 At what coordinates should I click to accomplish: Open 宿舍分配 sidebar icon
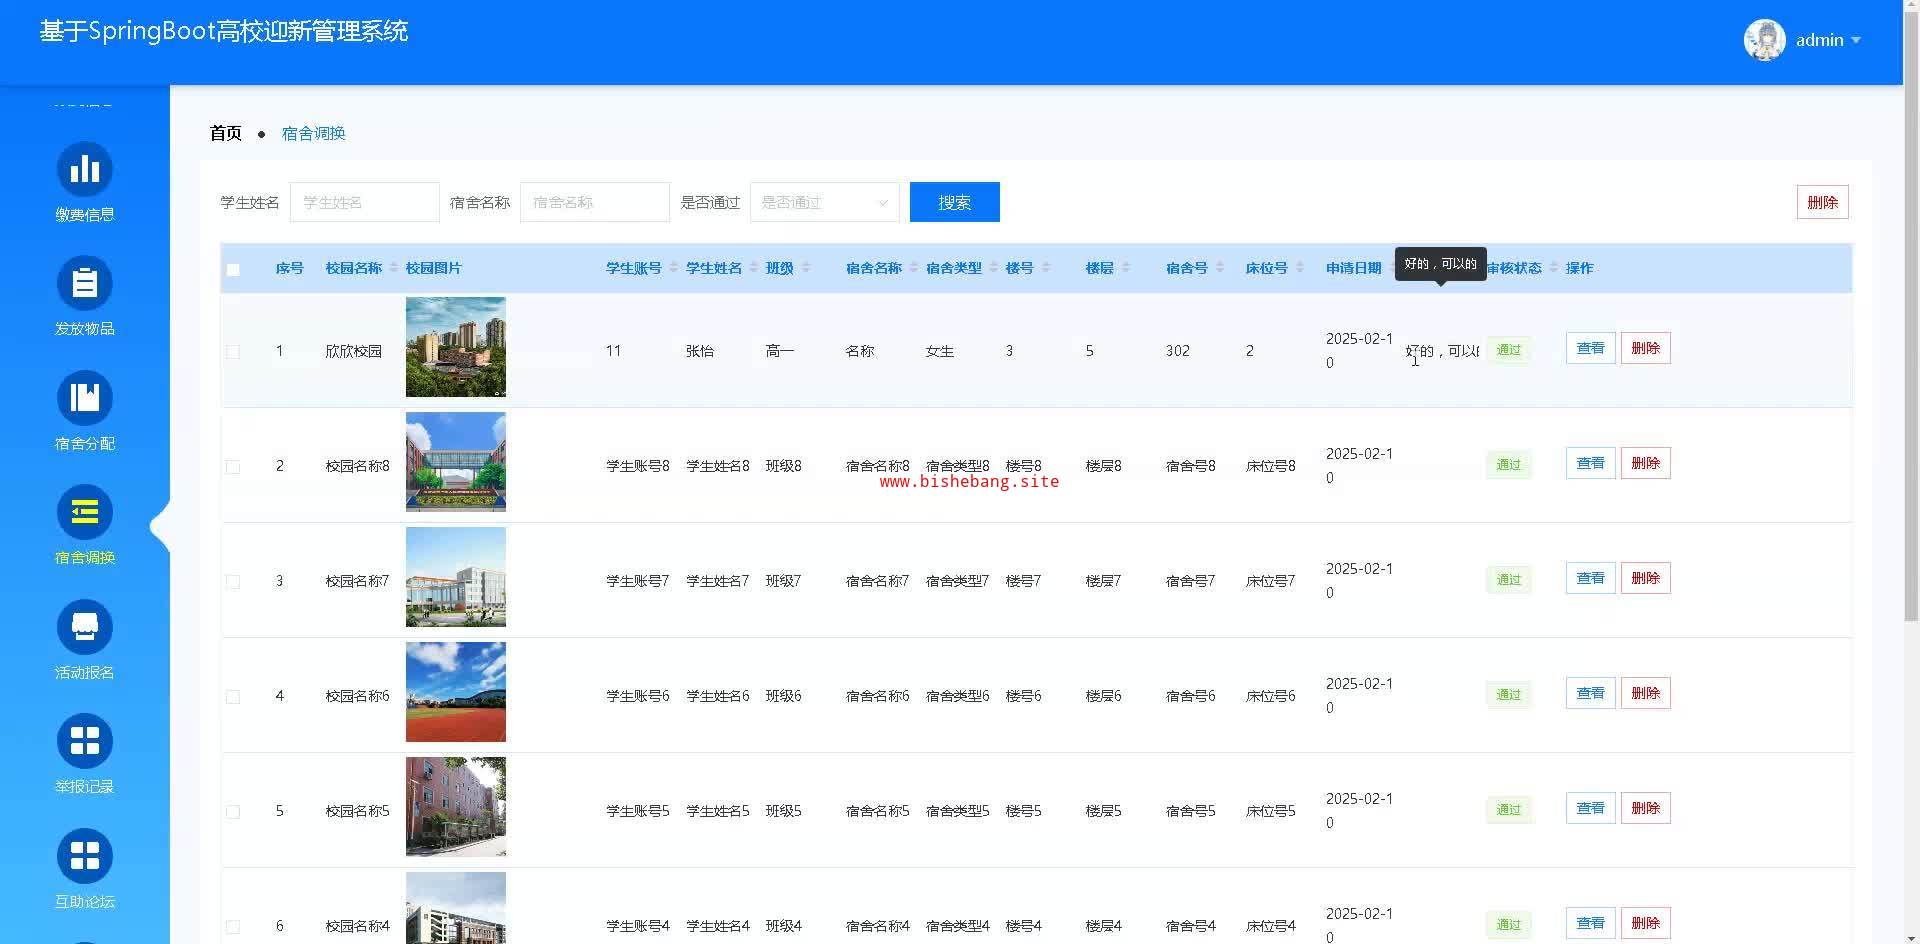(85, 399)
